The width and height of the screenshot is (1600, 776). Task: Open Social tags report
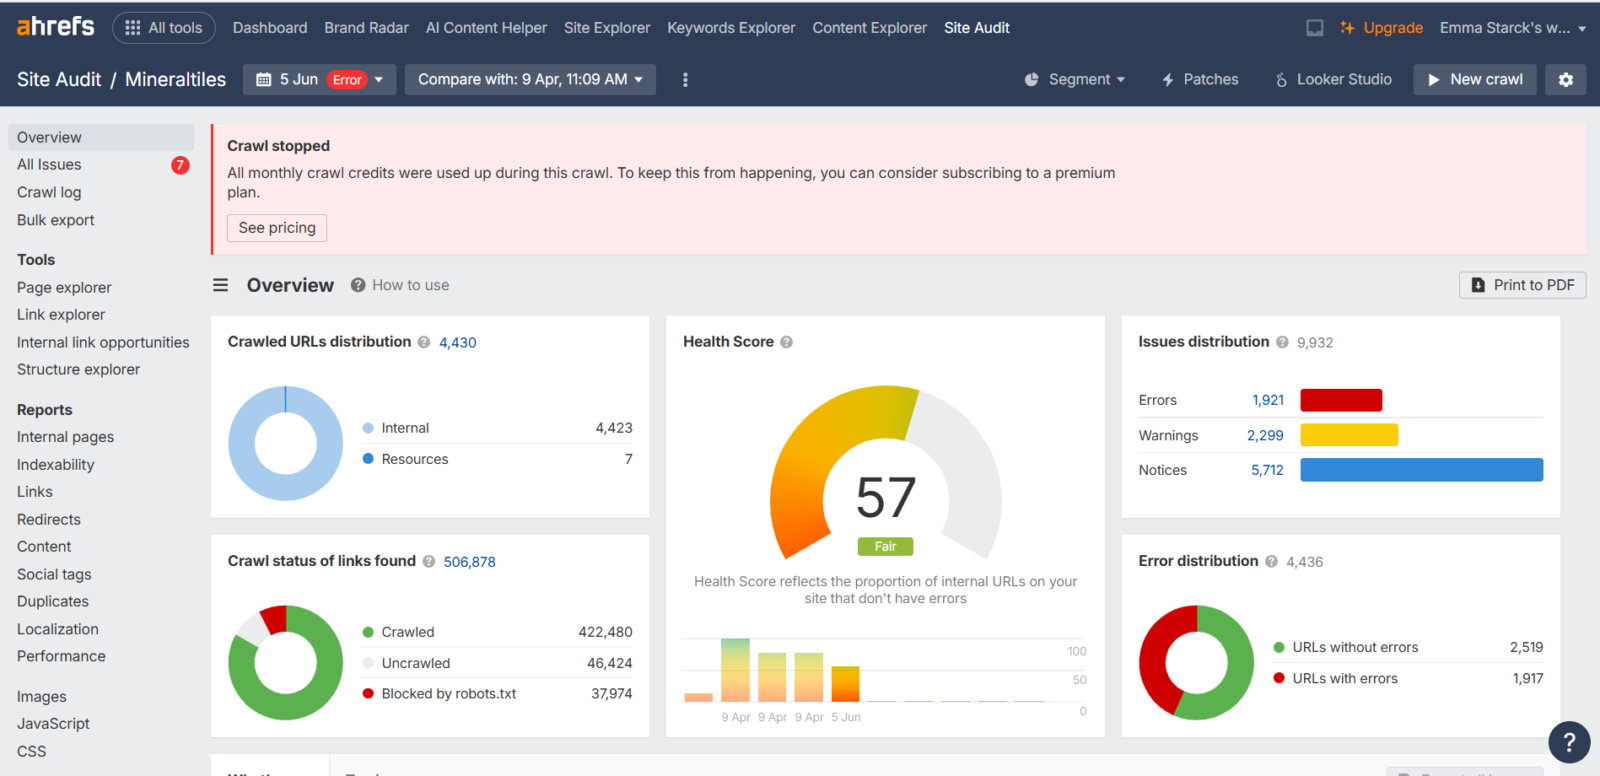coord(54,574)
